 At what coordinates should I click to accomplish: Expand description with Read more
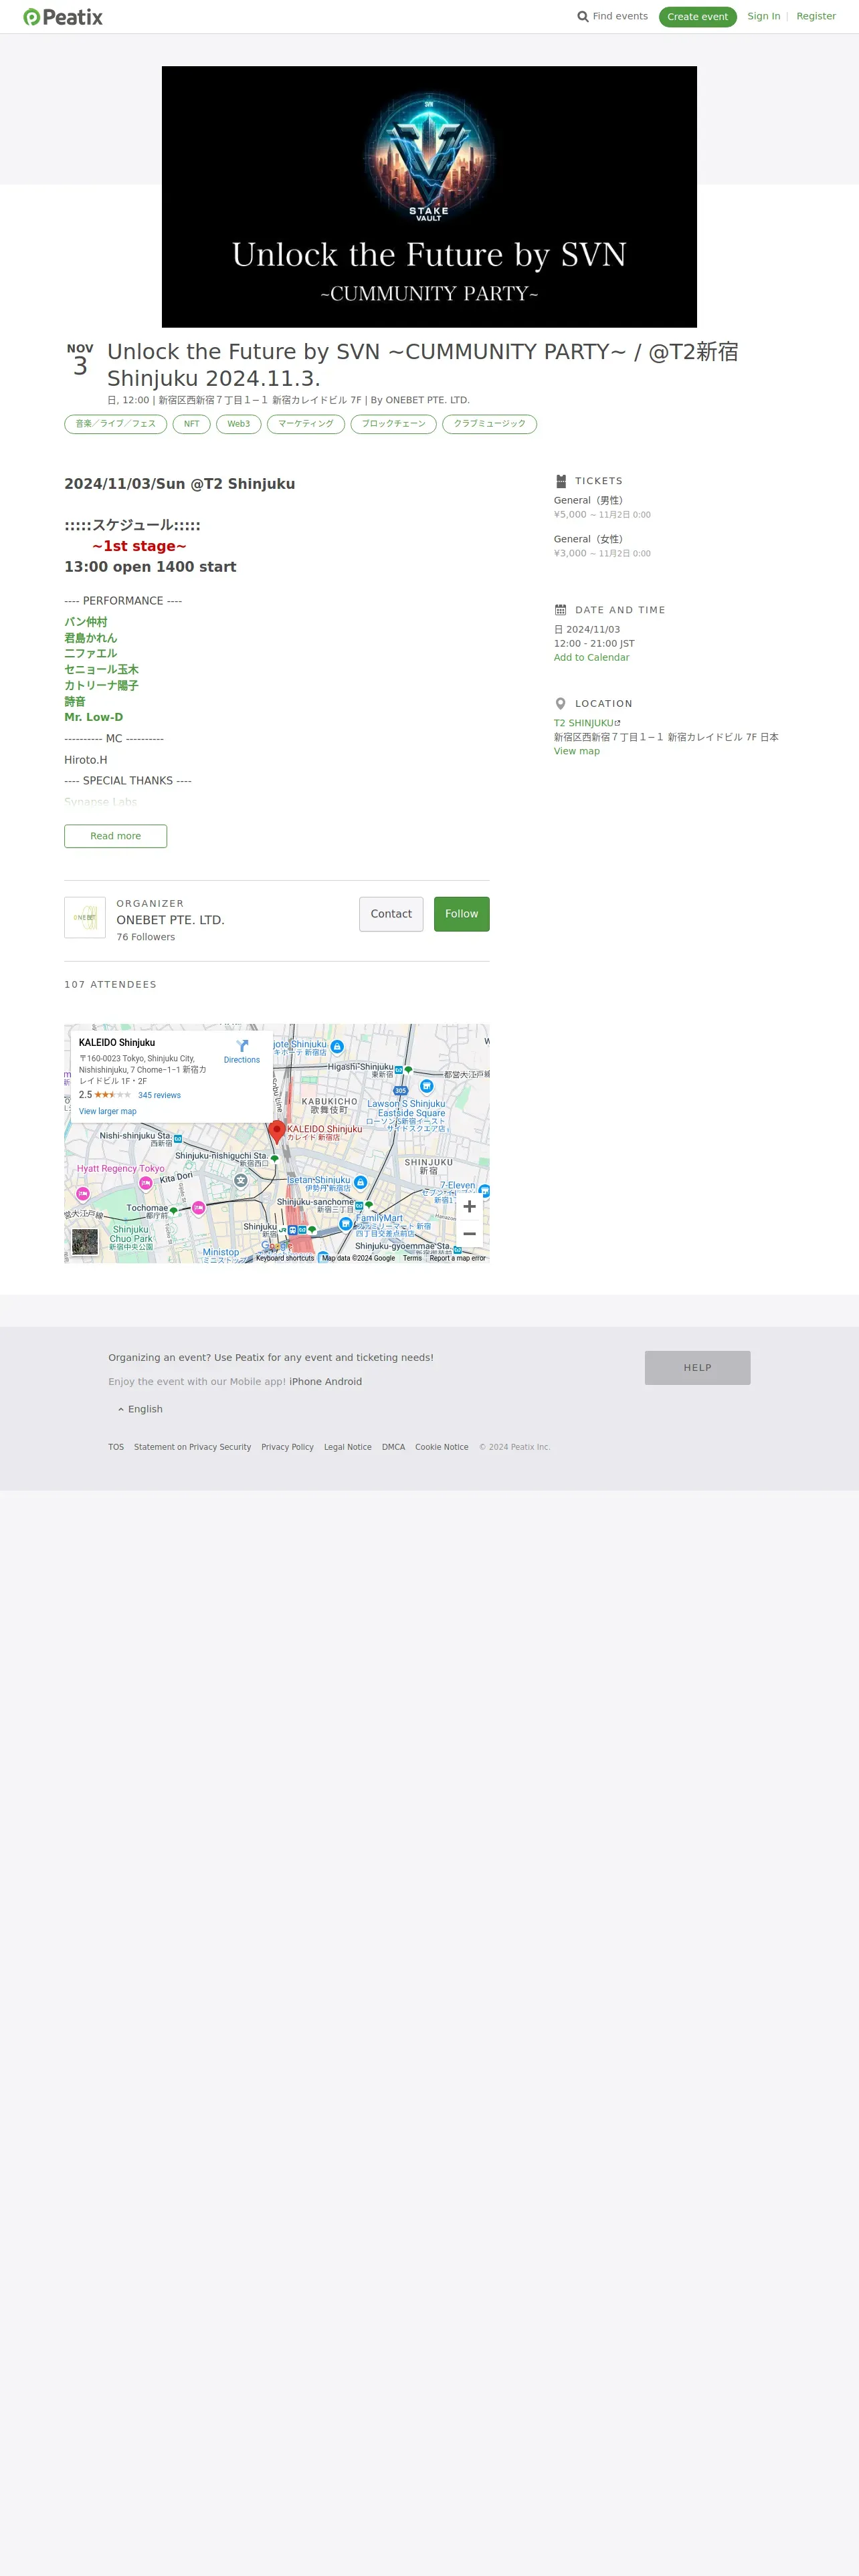pyautogui.click(x=116, y=836)
